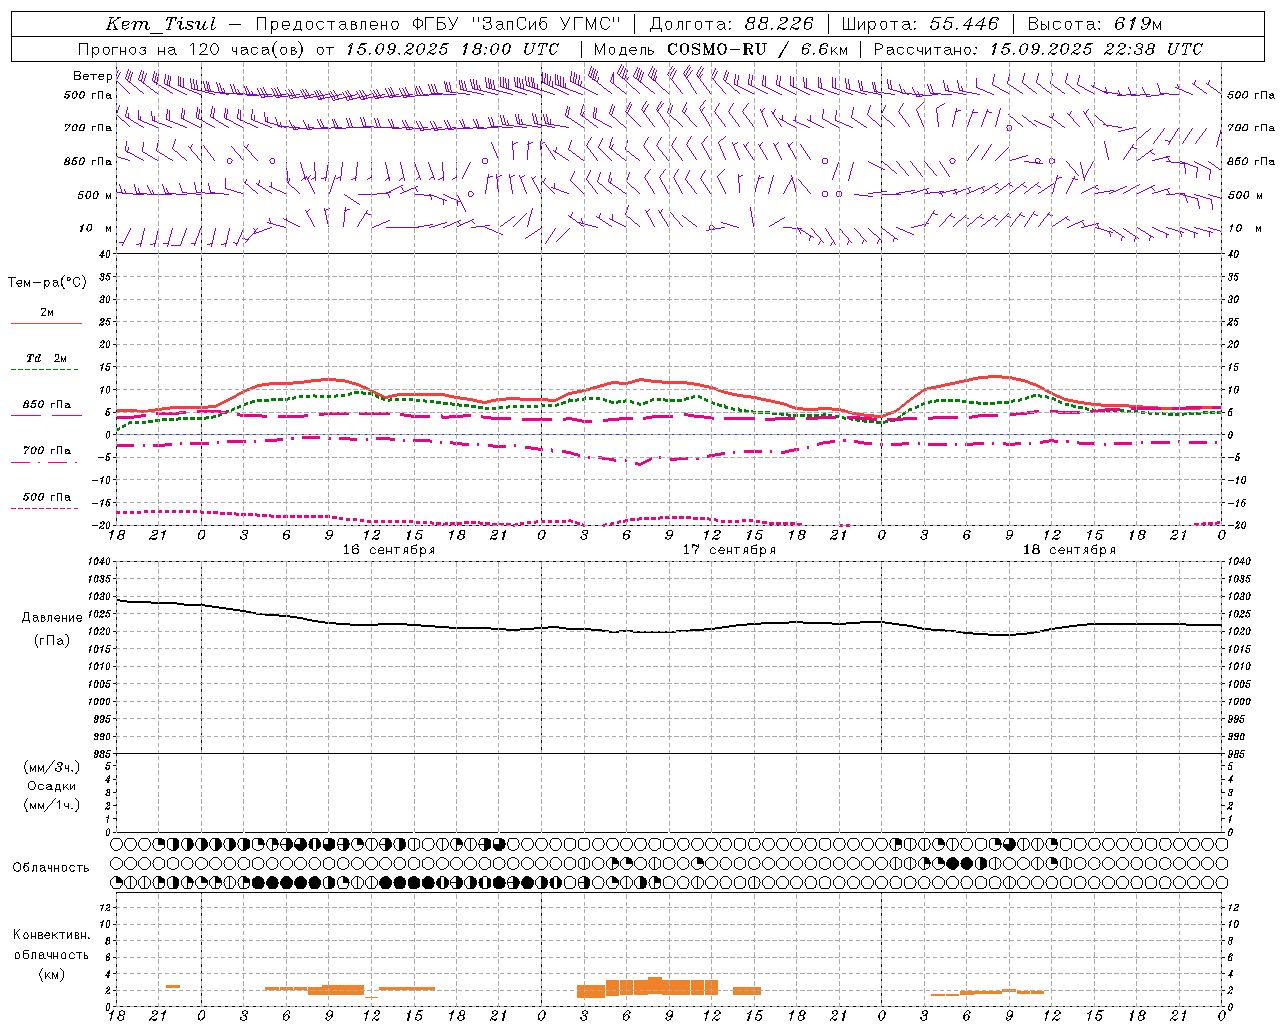This screenshot has width=1280, height=1024.
Task: Click the 'Ветер' wind panel label
Action: [x=93, y=76]
